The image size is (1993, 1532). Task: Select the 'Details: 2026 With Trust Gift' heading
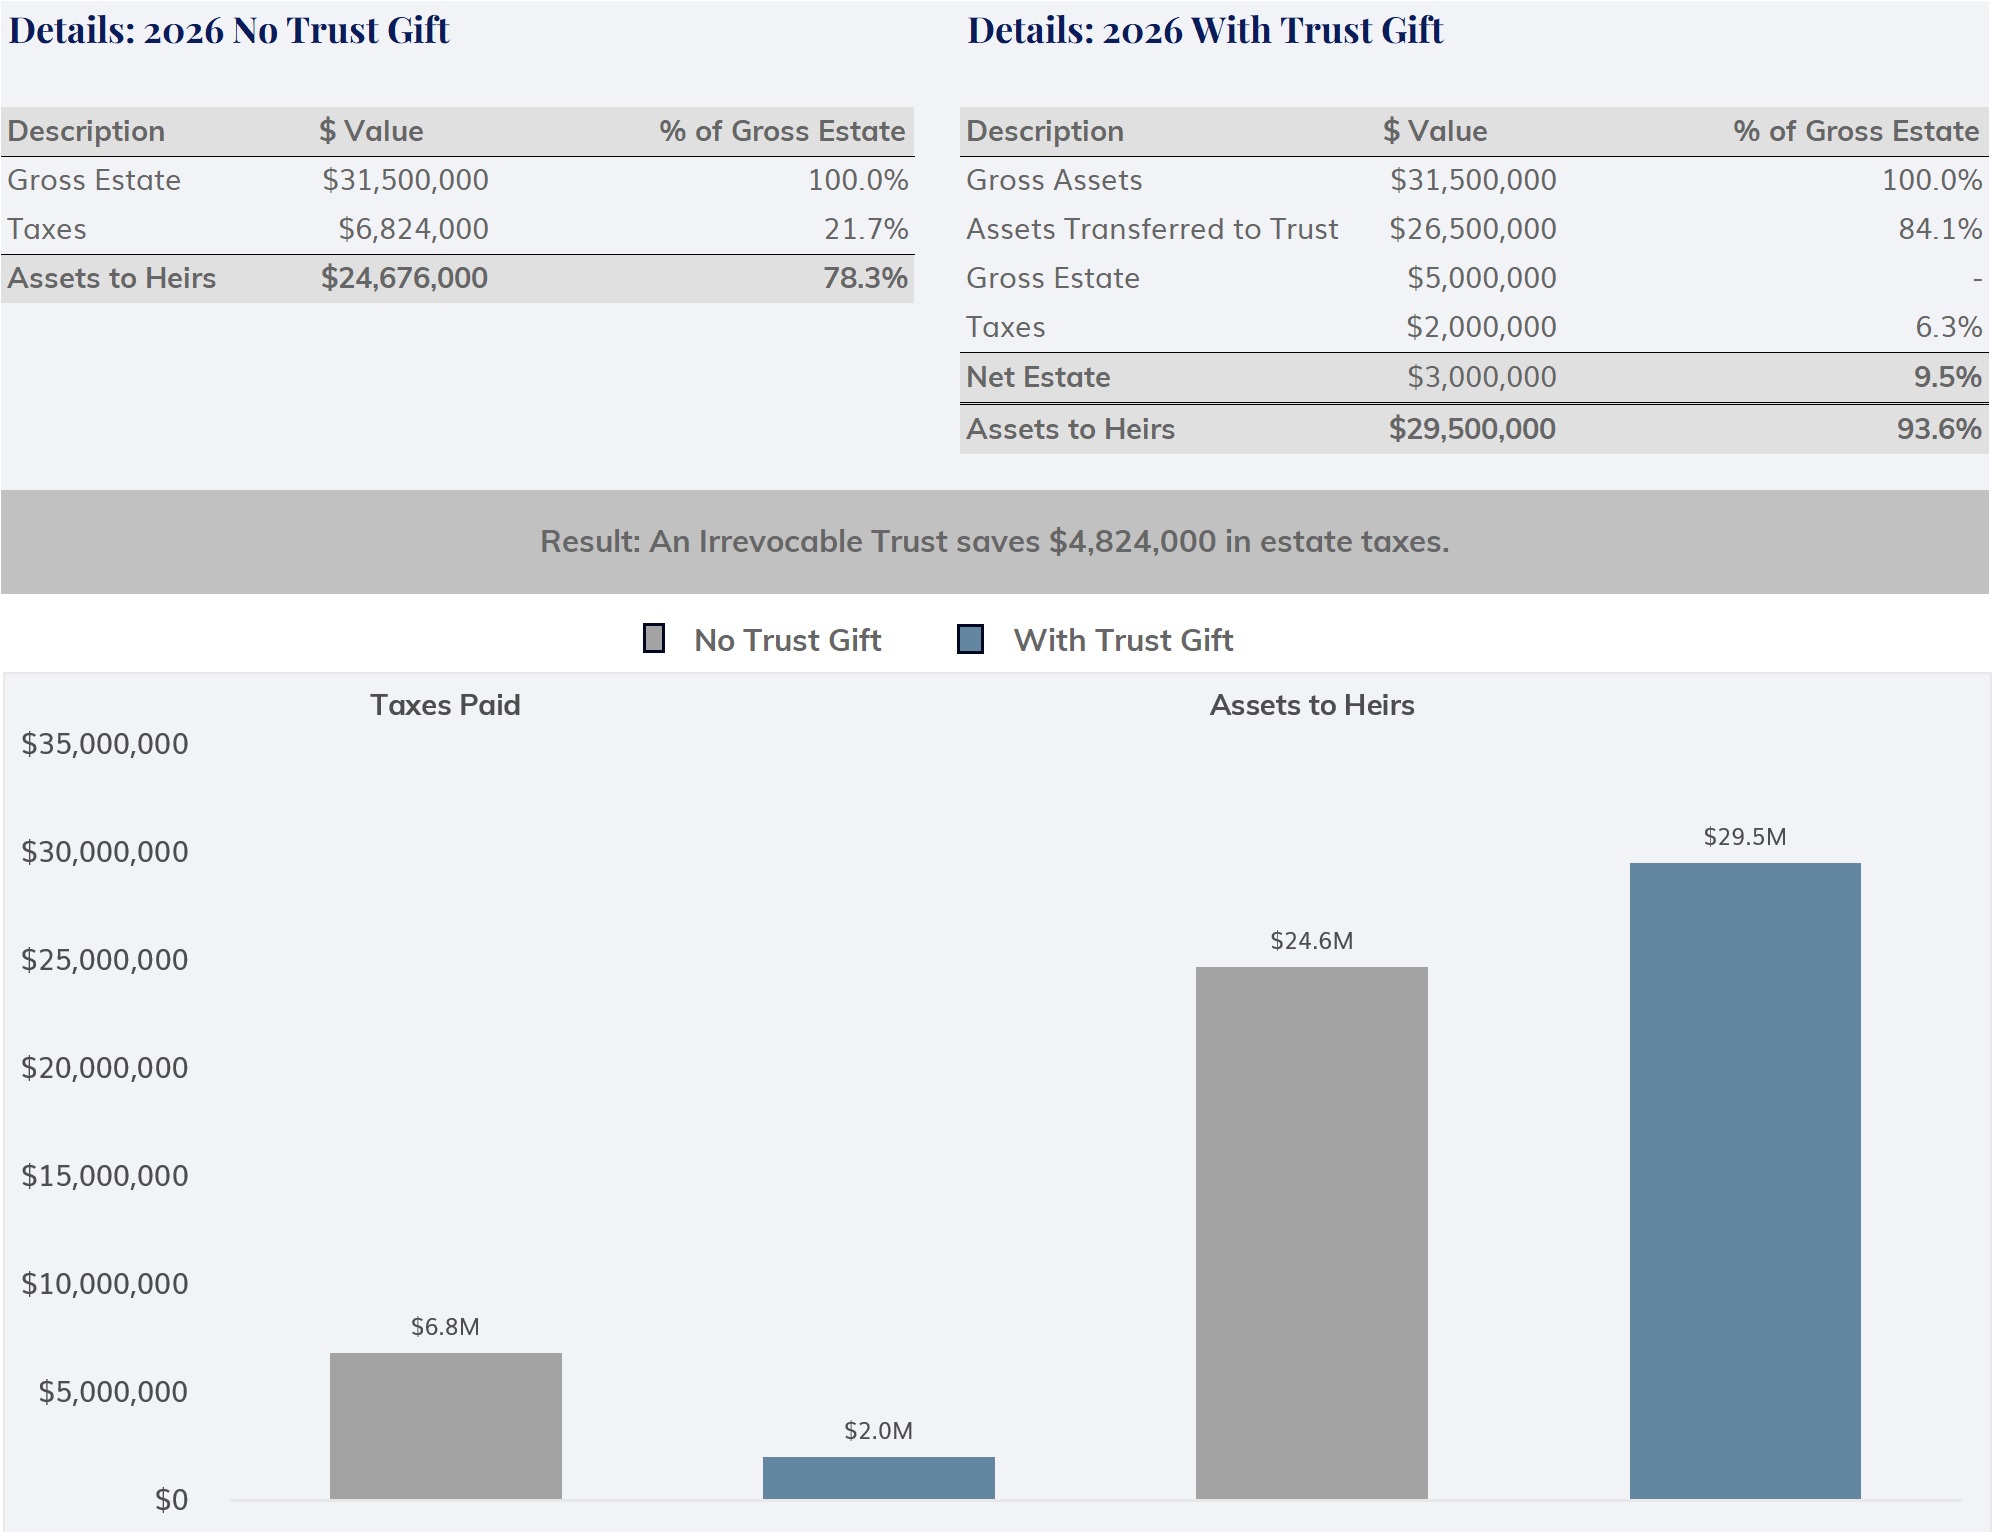click(x=1205, y=30)
